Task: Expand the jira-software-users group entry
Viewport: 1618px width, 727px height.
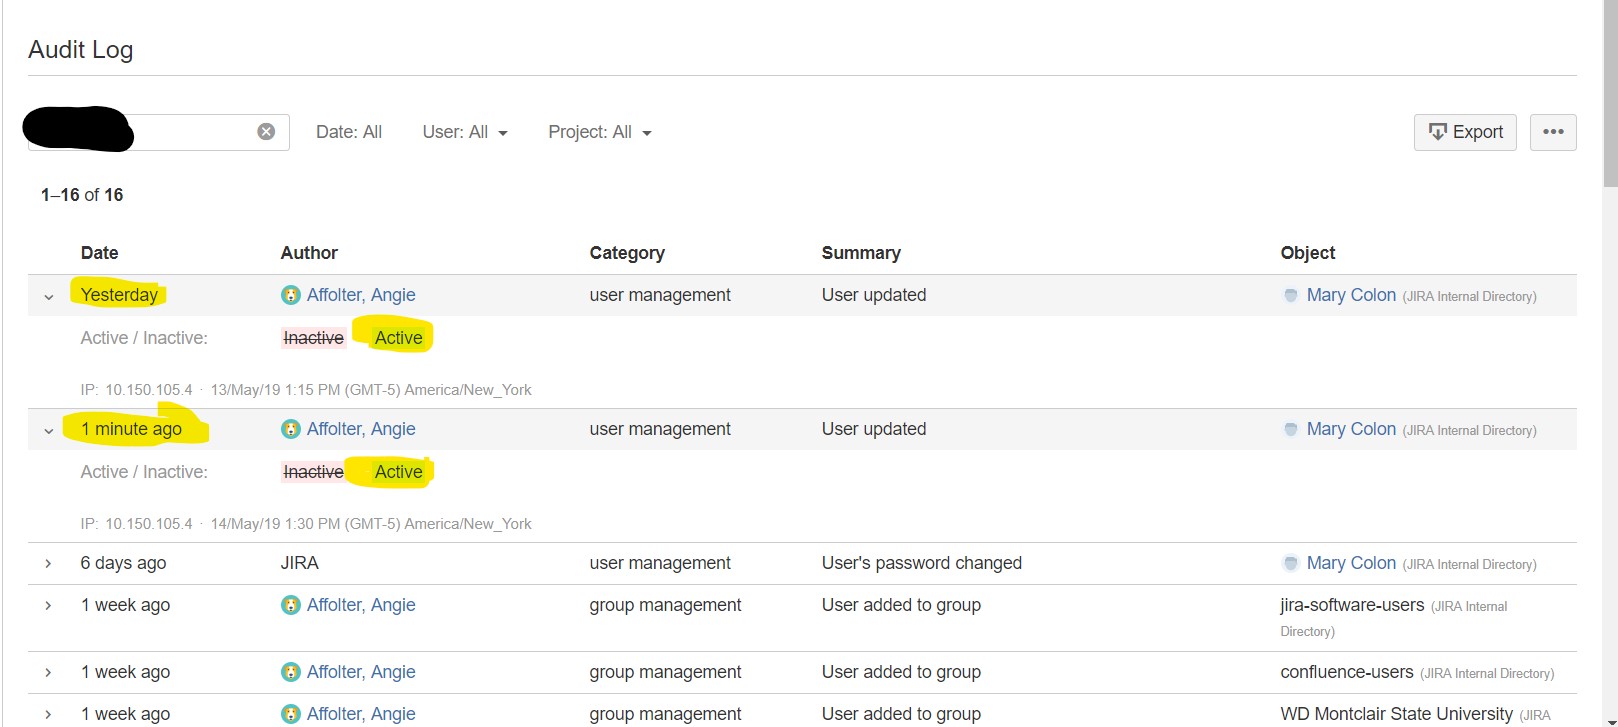Action: (x=48, y=606)
